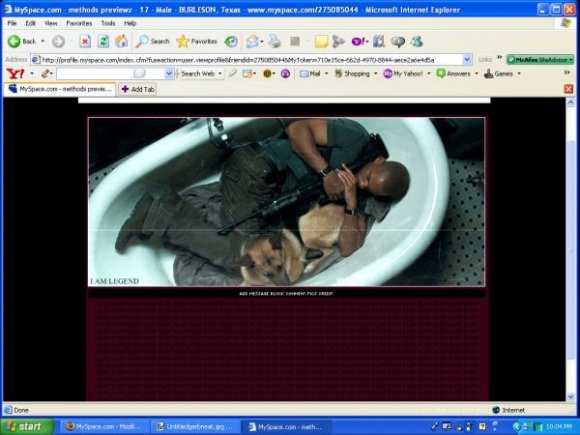Screen dimensions: 580x435
Task: Open Yahoo Mail button on toolbar
Action: click(310, 74)
